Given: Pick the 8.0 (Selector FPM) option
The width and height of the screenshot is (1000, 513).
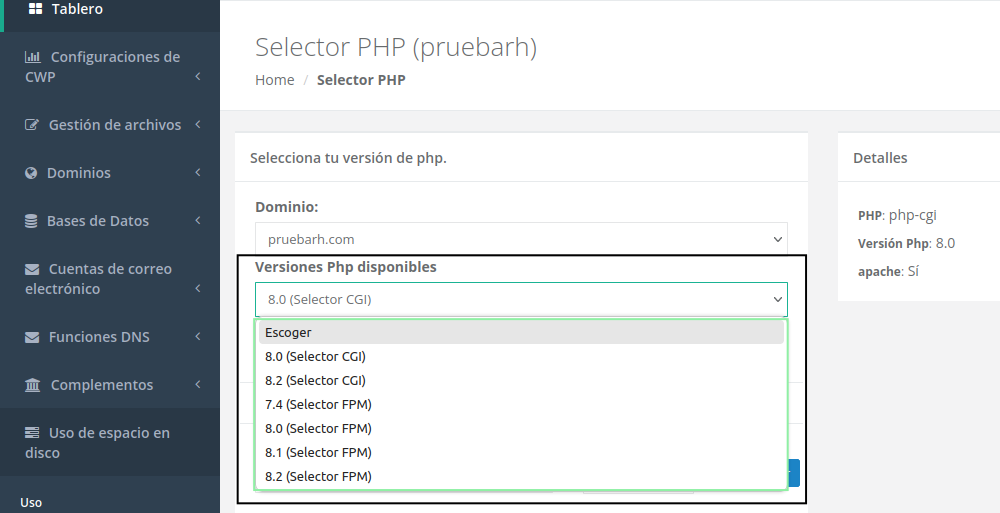Looking at the screenshot, I should click(x=319, y=428).
